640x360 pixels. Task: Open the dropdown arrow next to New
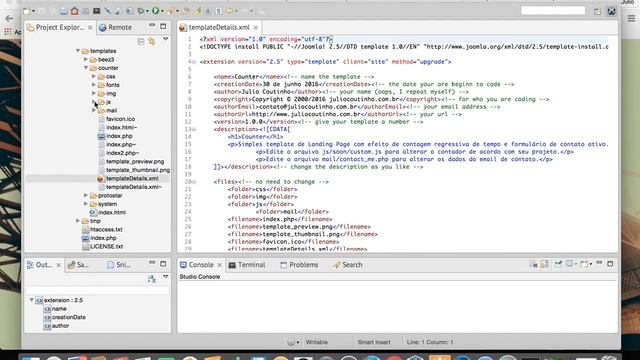point(33,11)
